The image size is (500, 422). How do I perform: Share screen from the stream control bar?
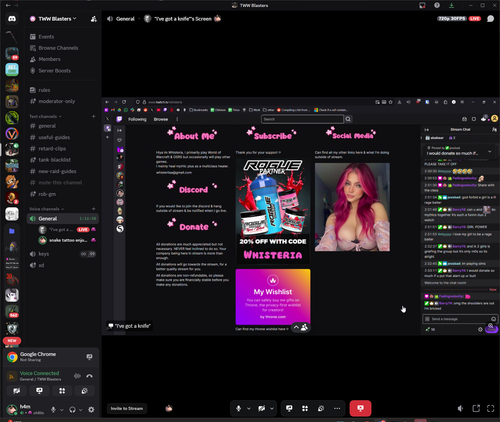coord(289,408)
